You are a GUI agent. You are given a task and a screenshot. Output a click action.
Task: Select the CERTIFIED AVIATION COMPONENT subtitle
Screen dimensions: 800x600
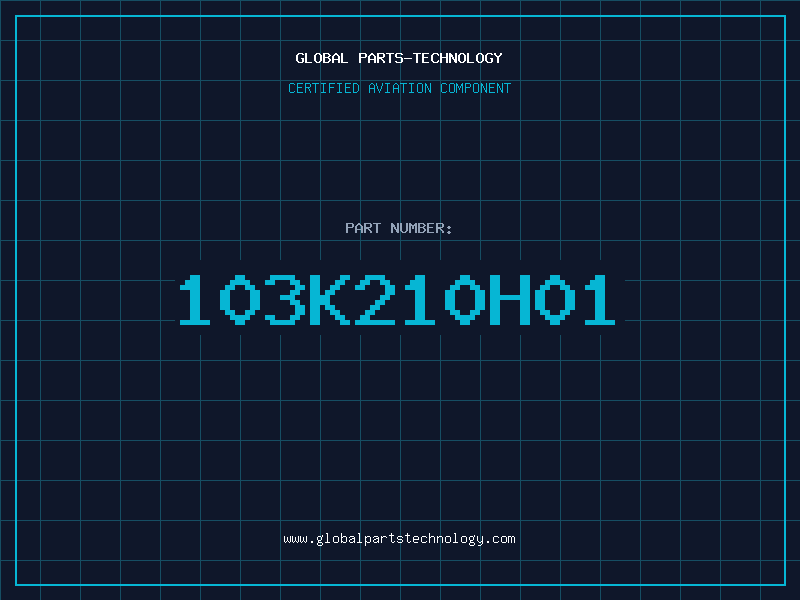[x=399, y=88]
